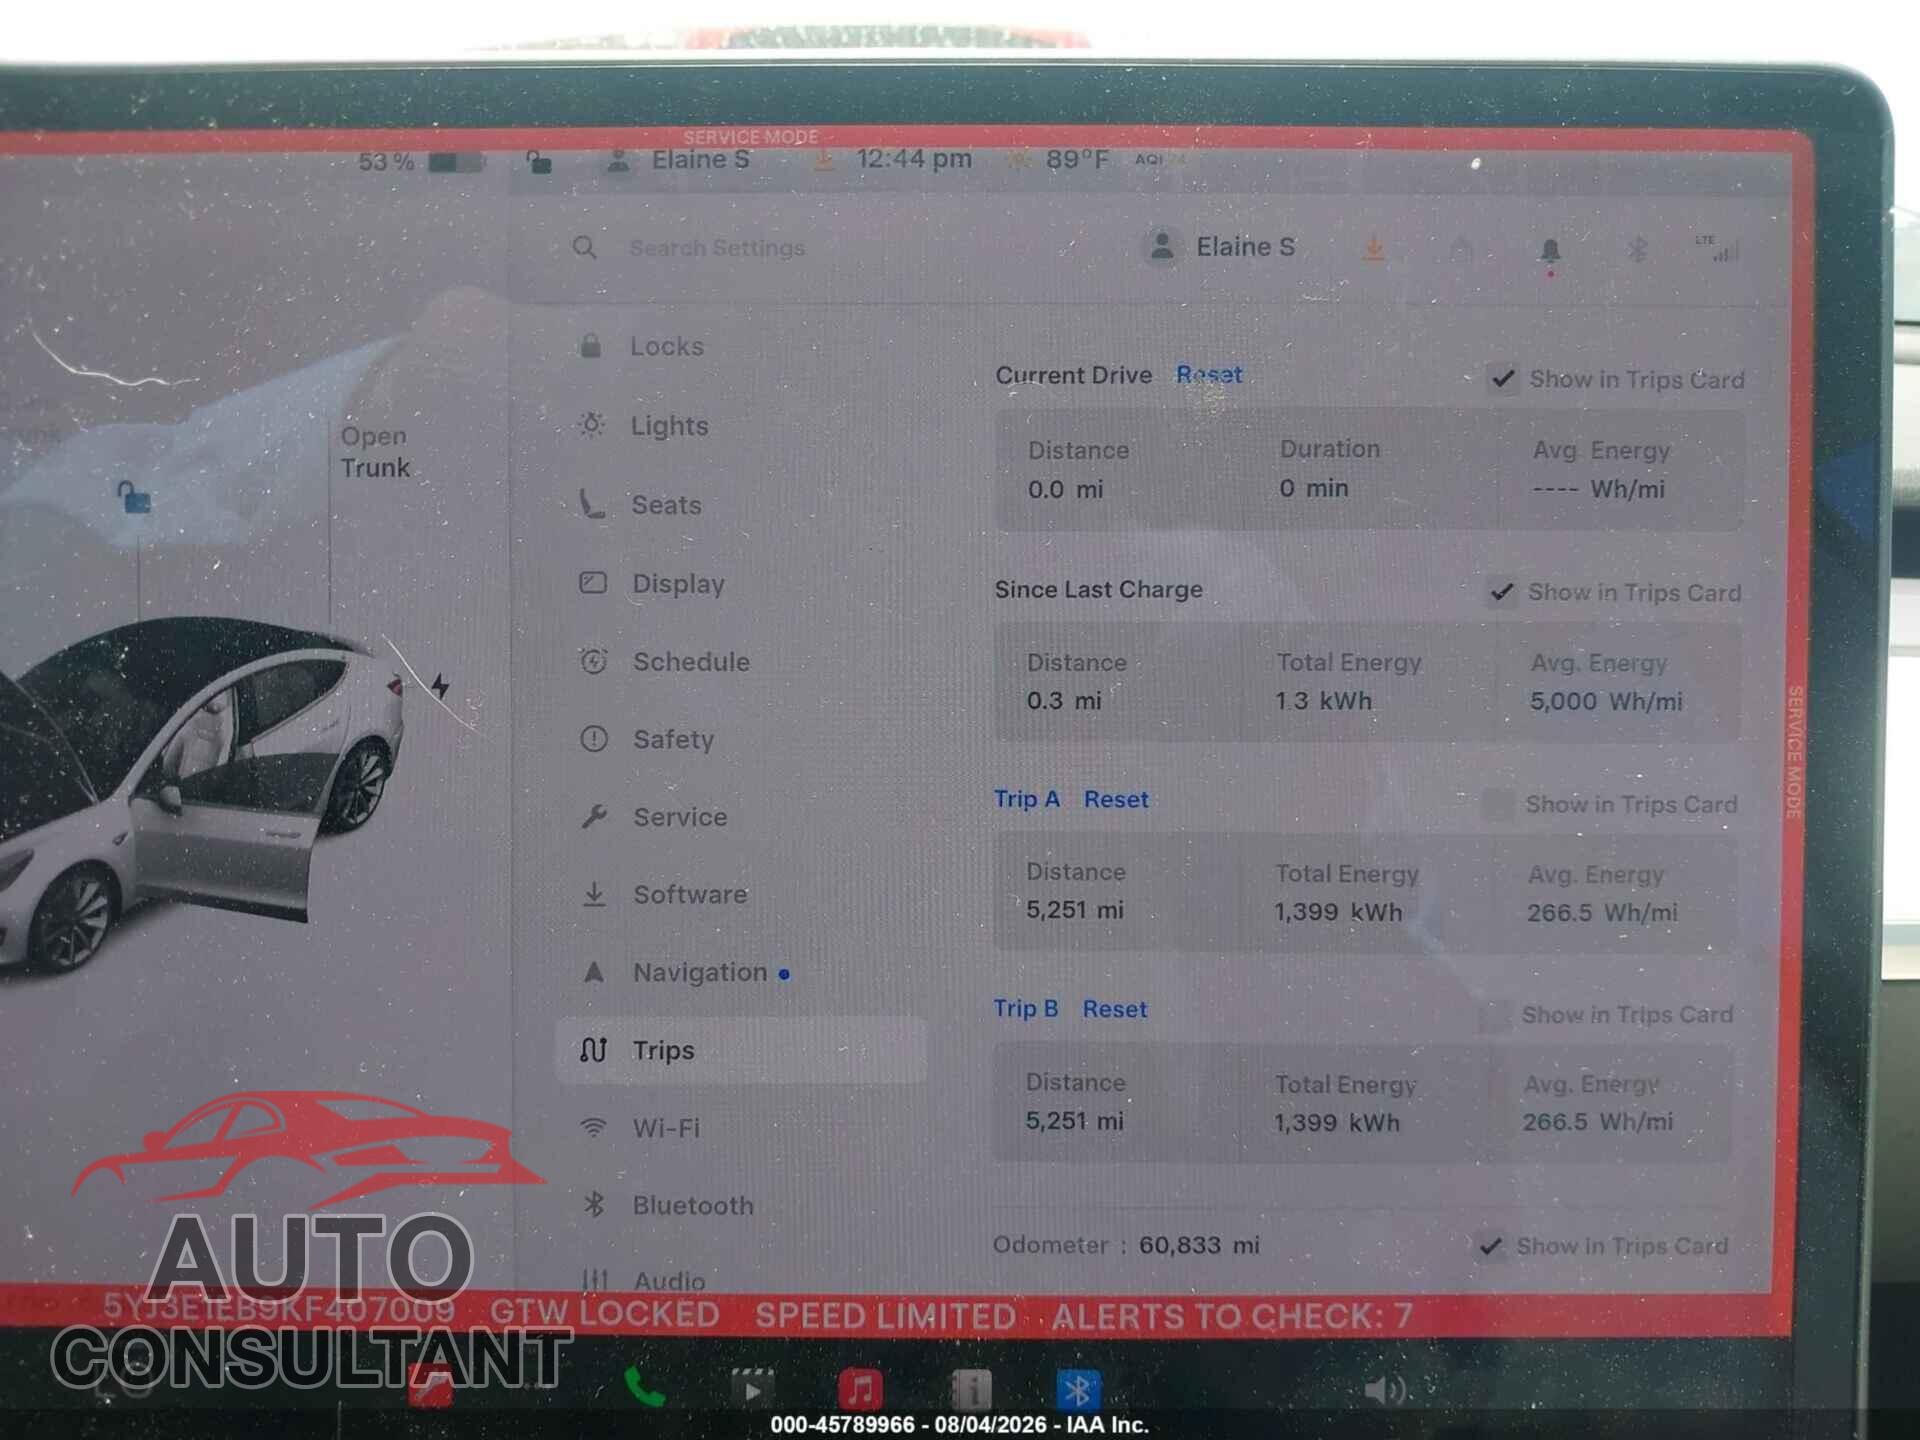Toggle Odometer Show in Trips Card
The width and height of the screenshot is (1920, 1440).
pyautogui.click(x=1491, y=1246)
